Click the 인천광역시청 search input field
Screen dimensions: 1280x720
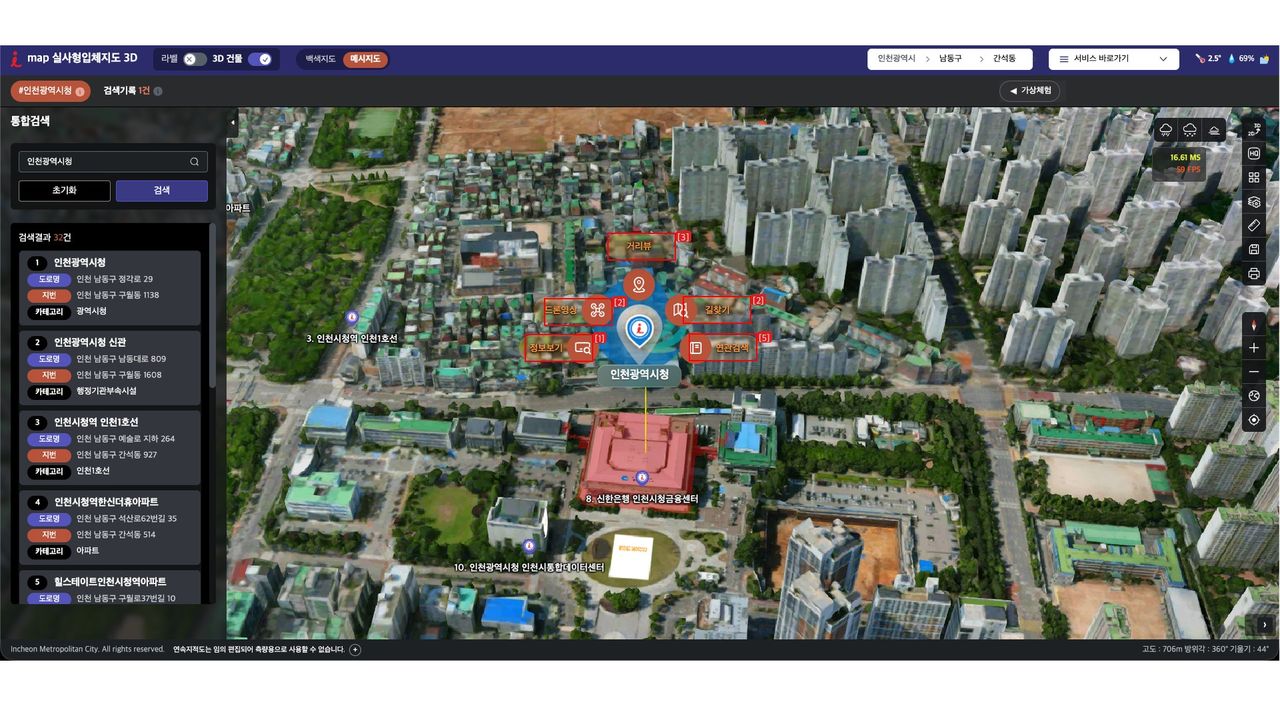(x=105, y=161)
